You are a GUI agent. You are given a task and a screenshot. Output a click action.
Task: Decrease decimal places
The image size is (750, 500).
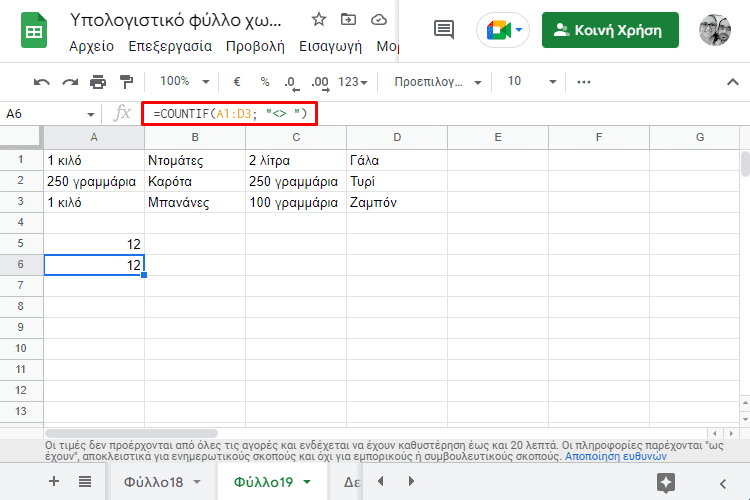click(x=291, y=83)
